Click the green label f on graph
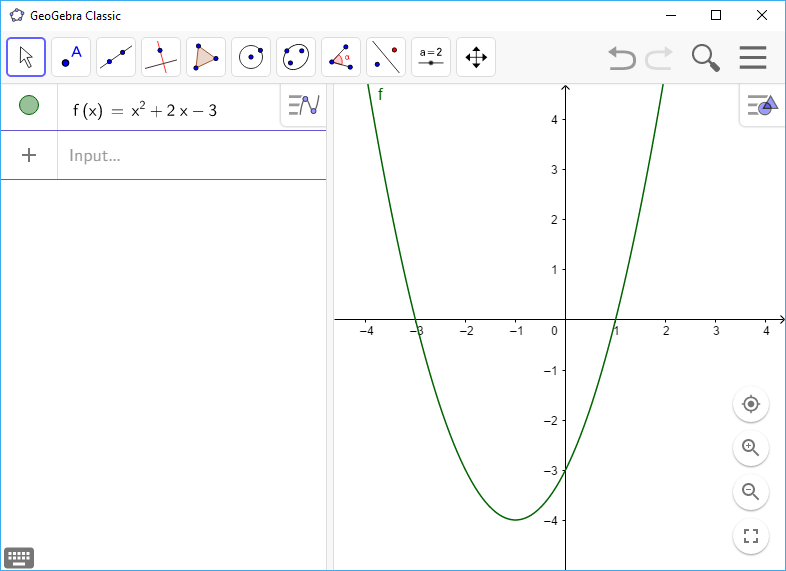The width and height of the screenshot is (786, 571). [x=380, y=94]
